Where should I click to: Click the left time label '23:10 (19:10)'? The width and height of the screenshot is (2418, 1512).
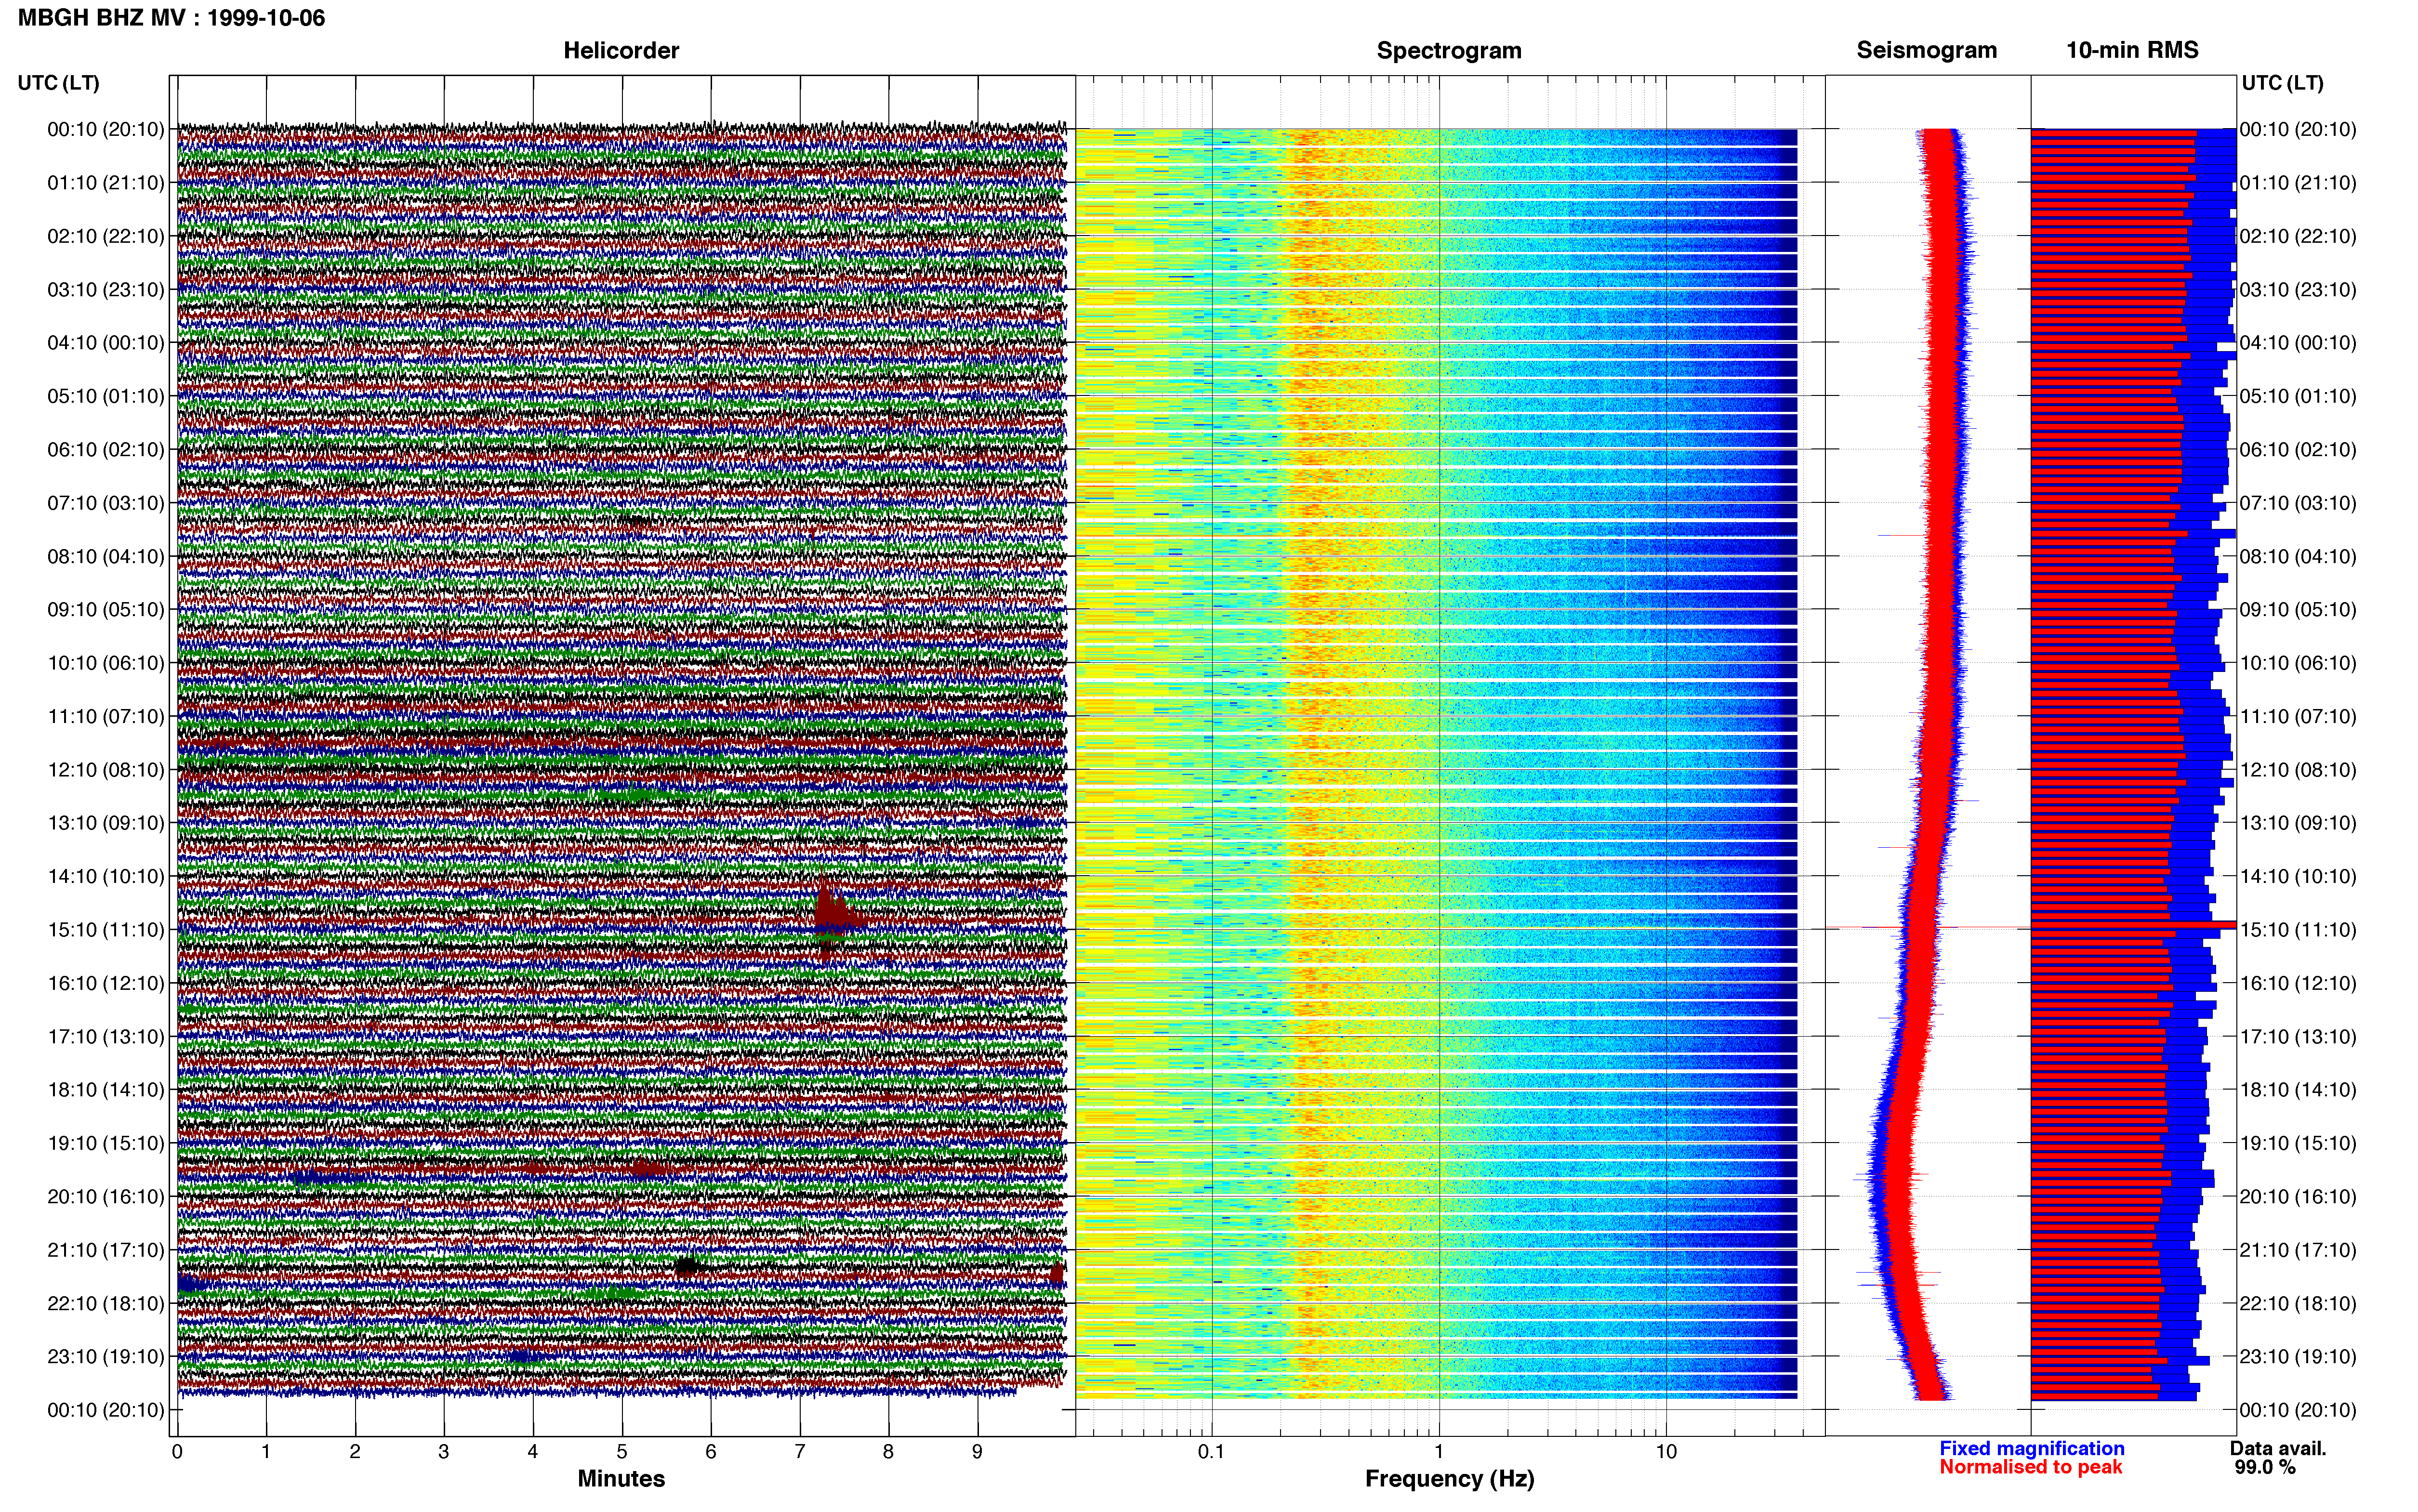pyautogui.click(x=105, y=1356)
